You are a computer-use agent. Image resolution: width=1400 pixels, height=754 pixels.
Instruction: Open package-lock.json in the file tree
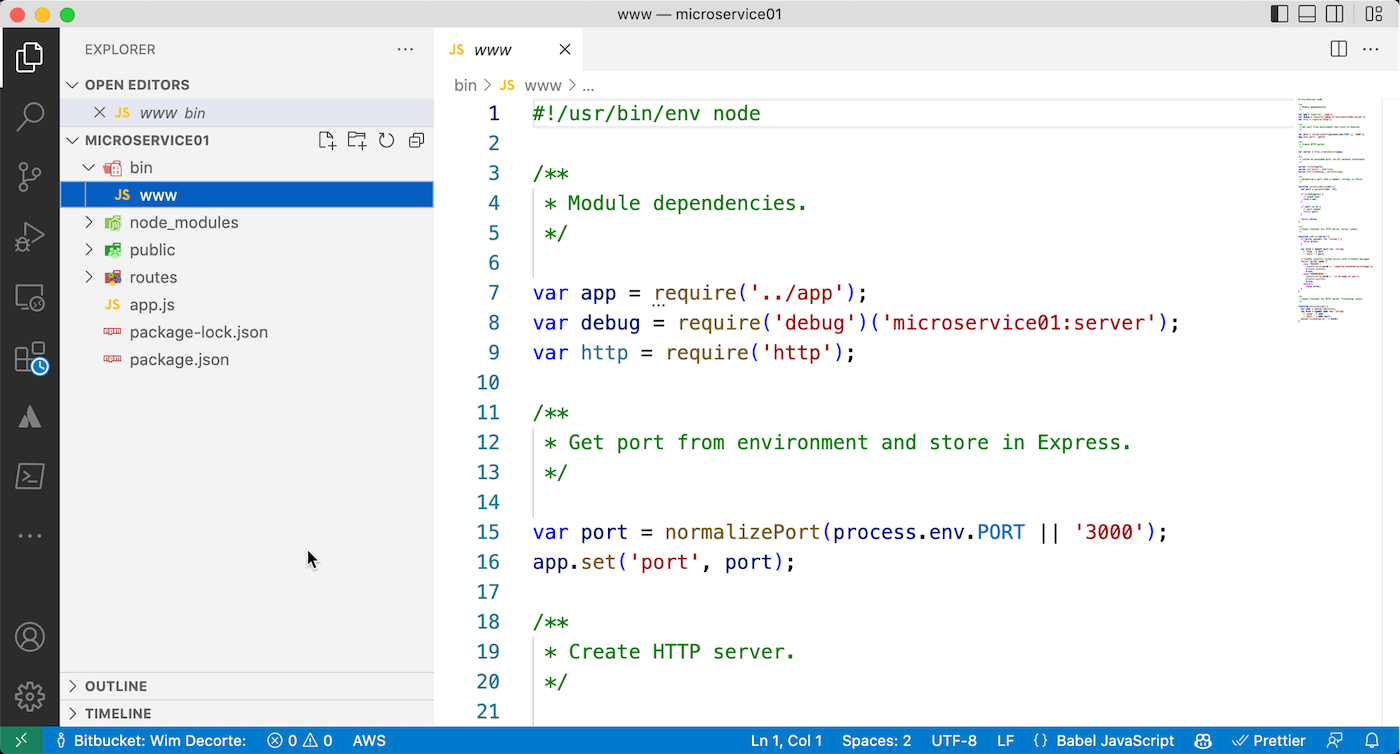pyautogui.click(x=247, y=332)
